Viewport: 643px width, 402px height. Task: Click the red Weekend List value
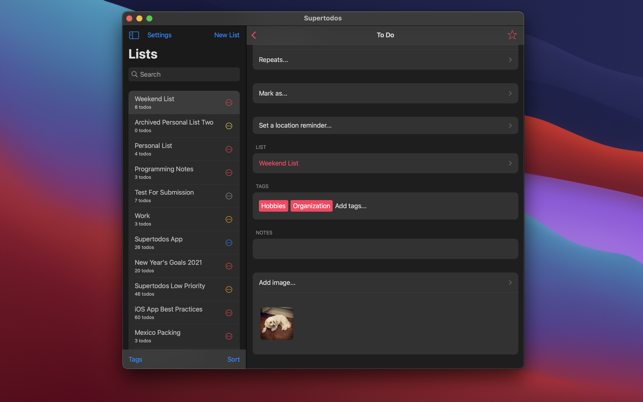(278, 163)
